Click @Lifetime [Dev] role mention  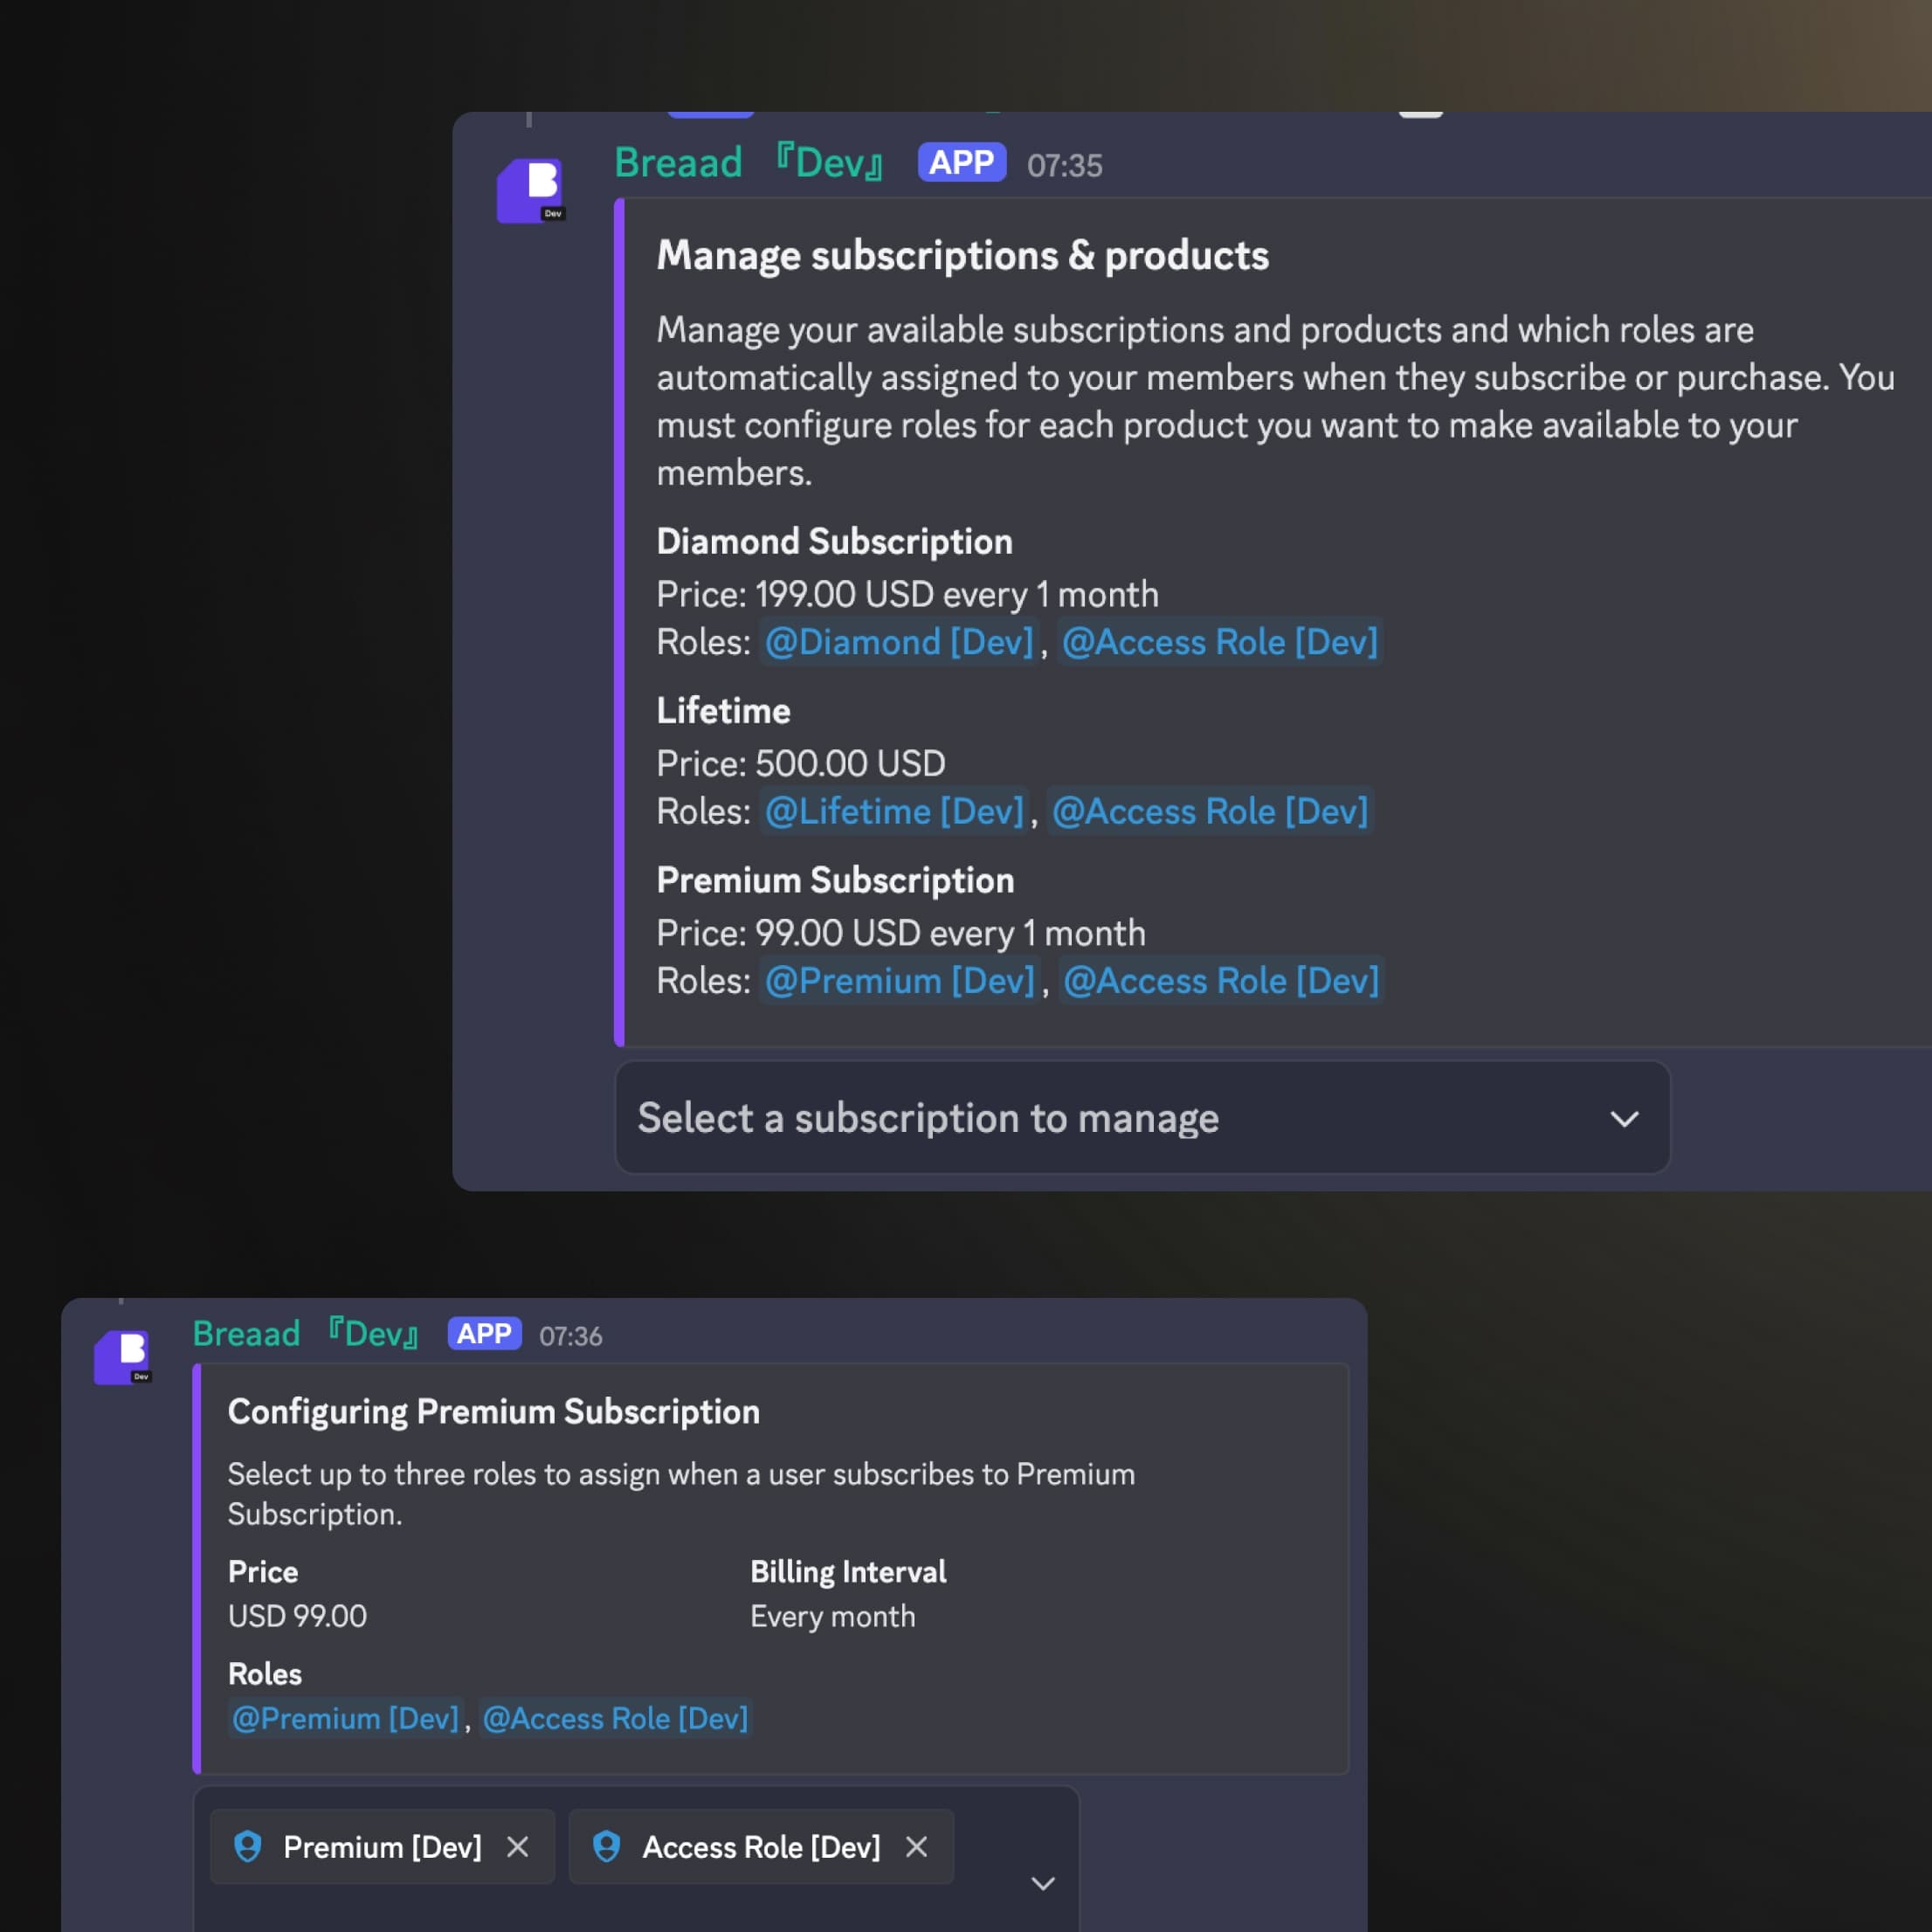[894, 811]
